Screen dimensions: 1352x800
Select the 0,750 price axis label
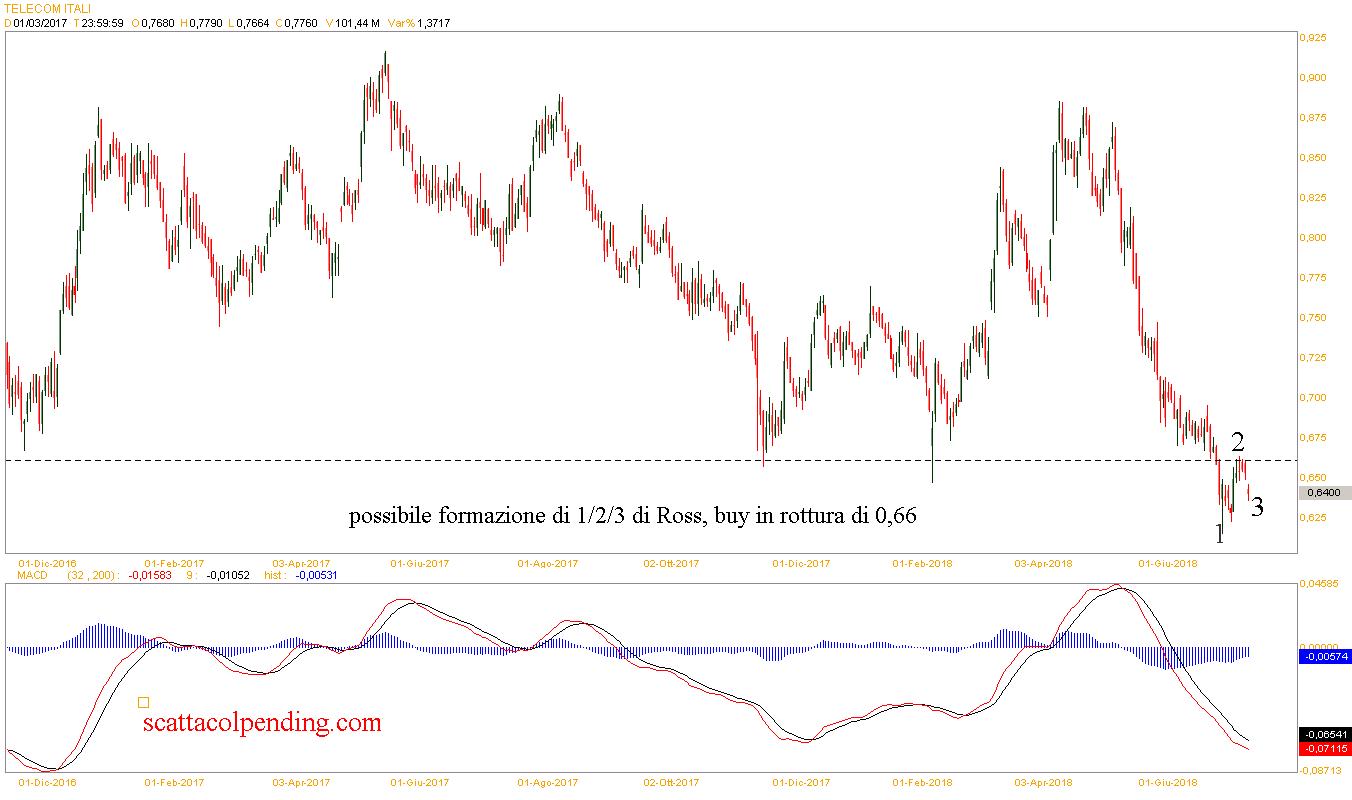pyautogui.click(x=1312, y=318)
